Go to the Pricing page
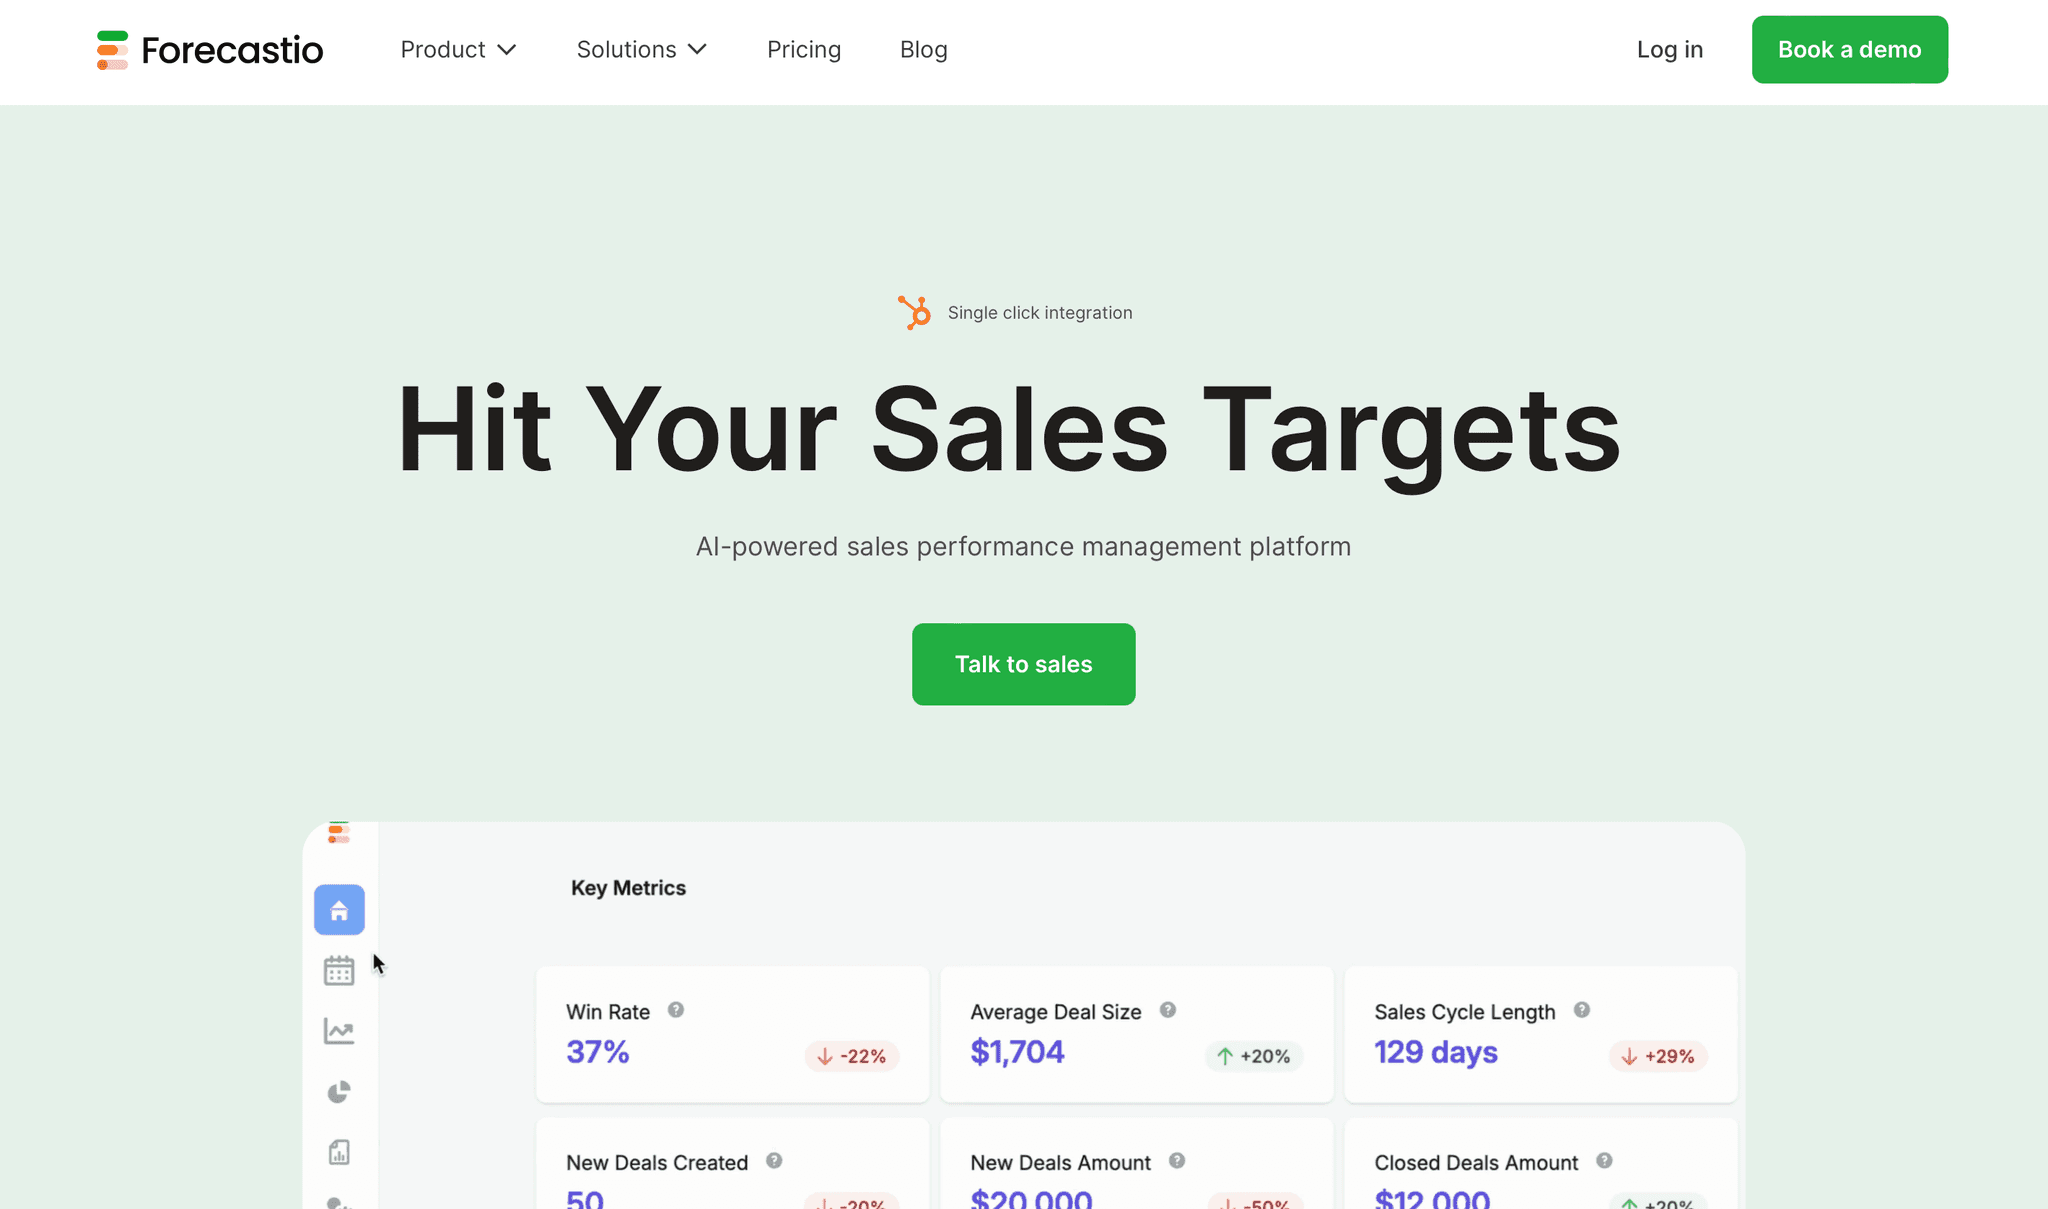The width and height of the screenshot is (2048, 1209). (804, 49)
